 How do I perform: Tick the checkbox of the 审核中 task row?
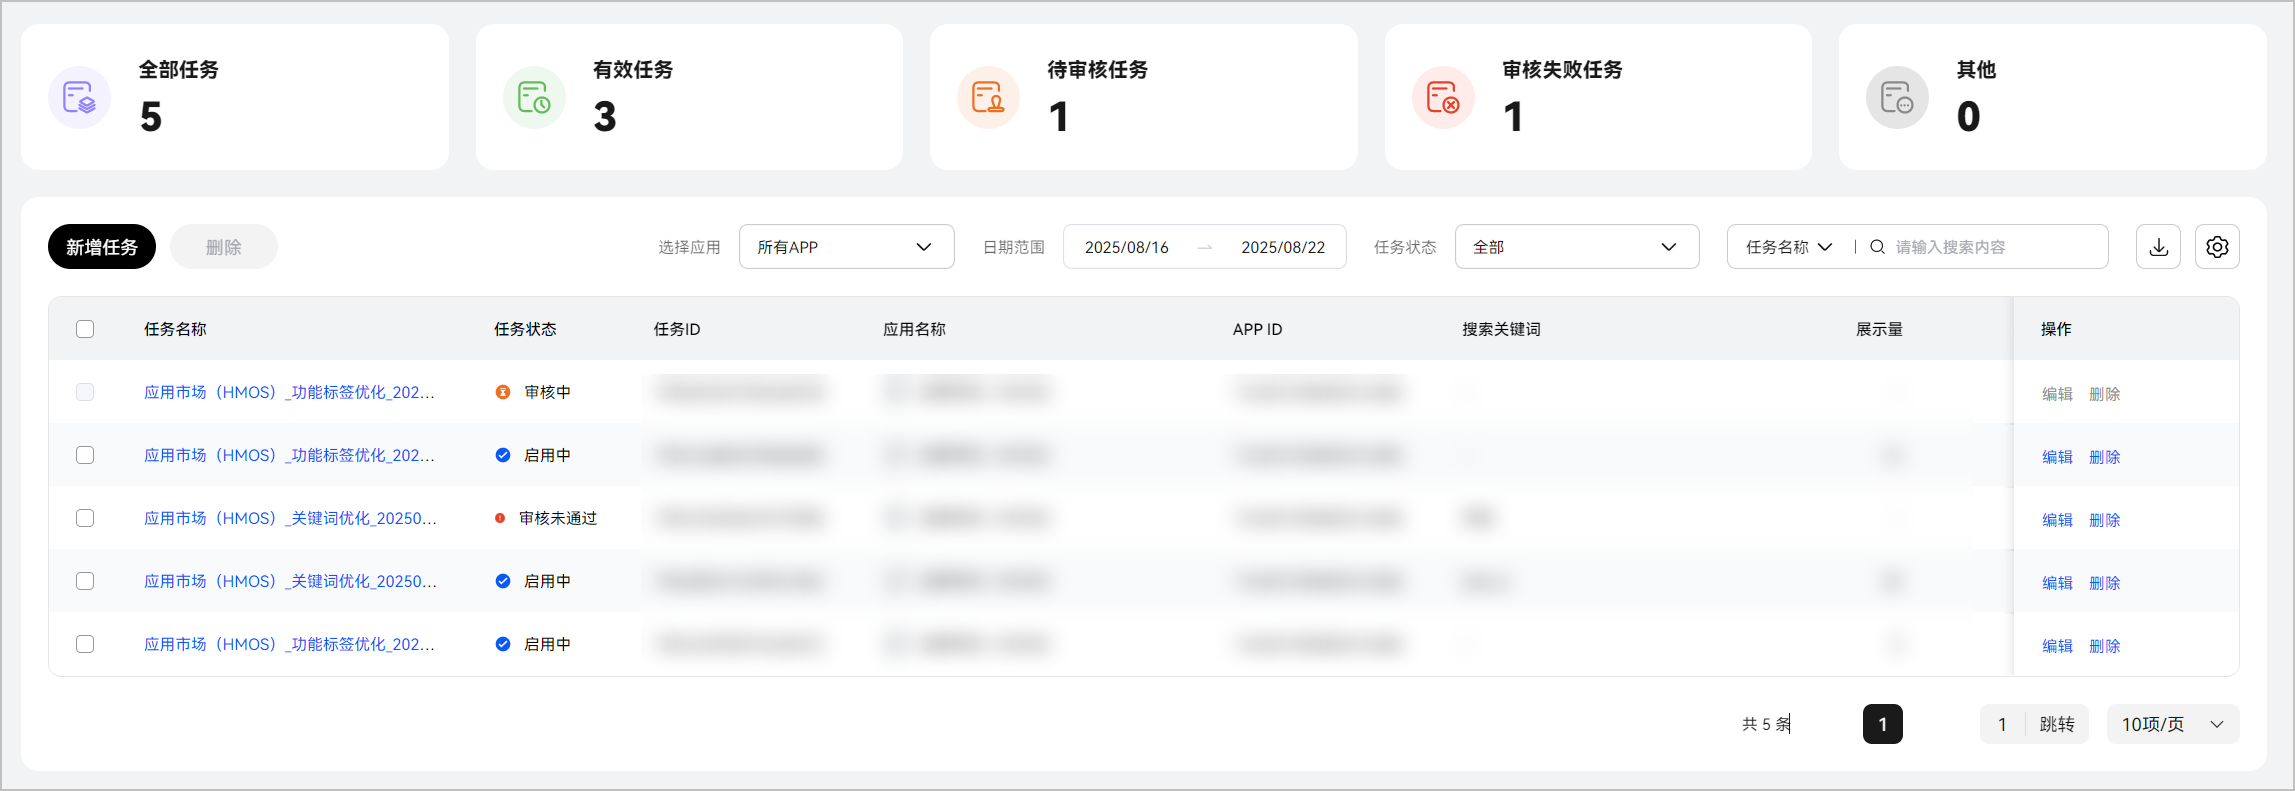[85, 392]
